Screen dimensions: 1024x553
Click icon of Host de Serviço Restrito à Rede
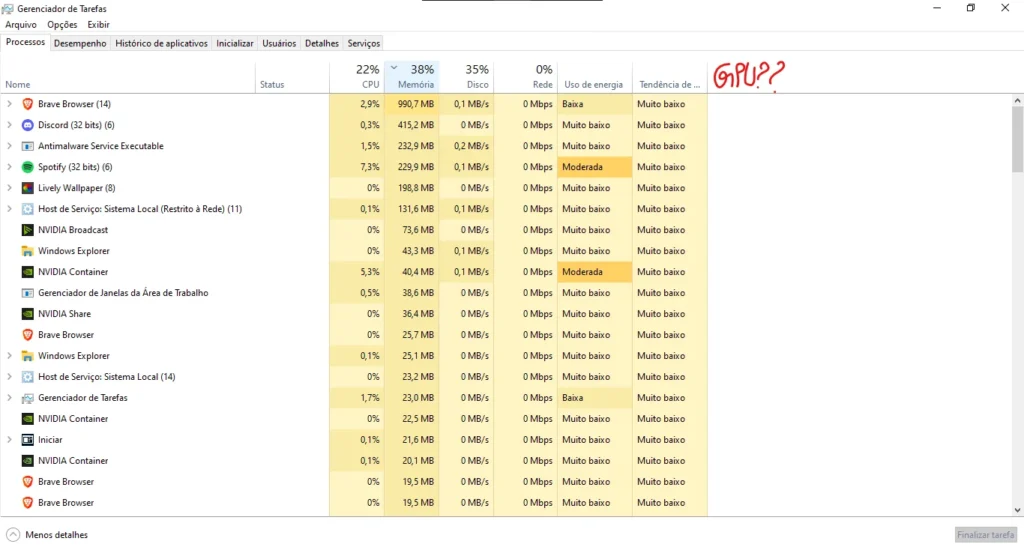pos(27,209)
